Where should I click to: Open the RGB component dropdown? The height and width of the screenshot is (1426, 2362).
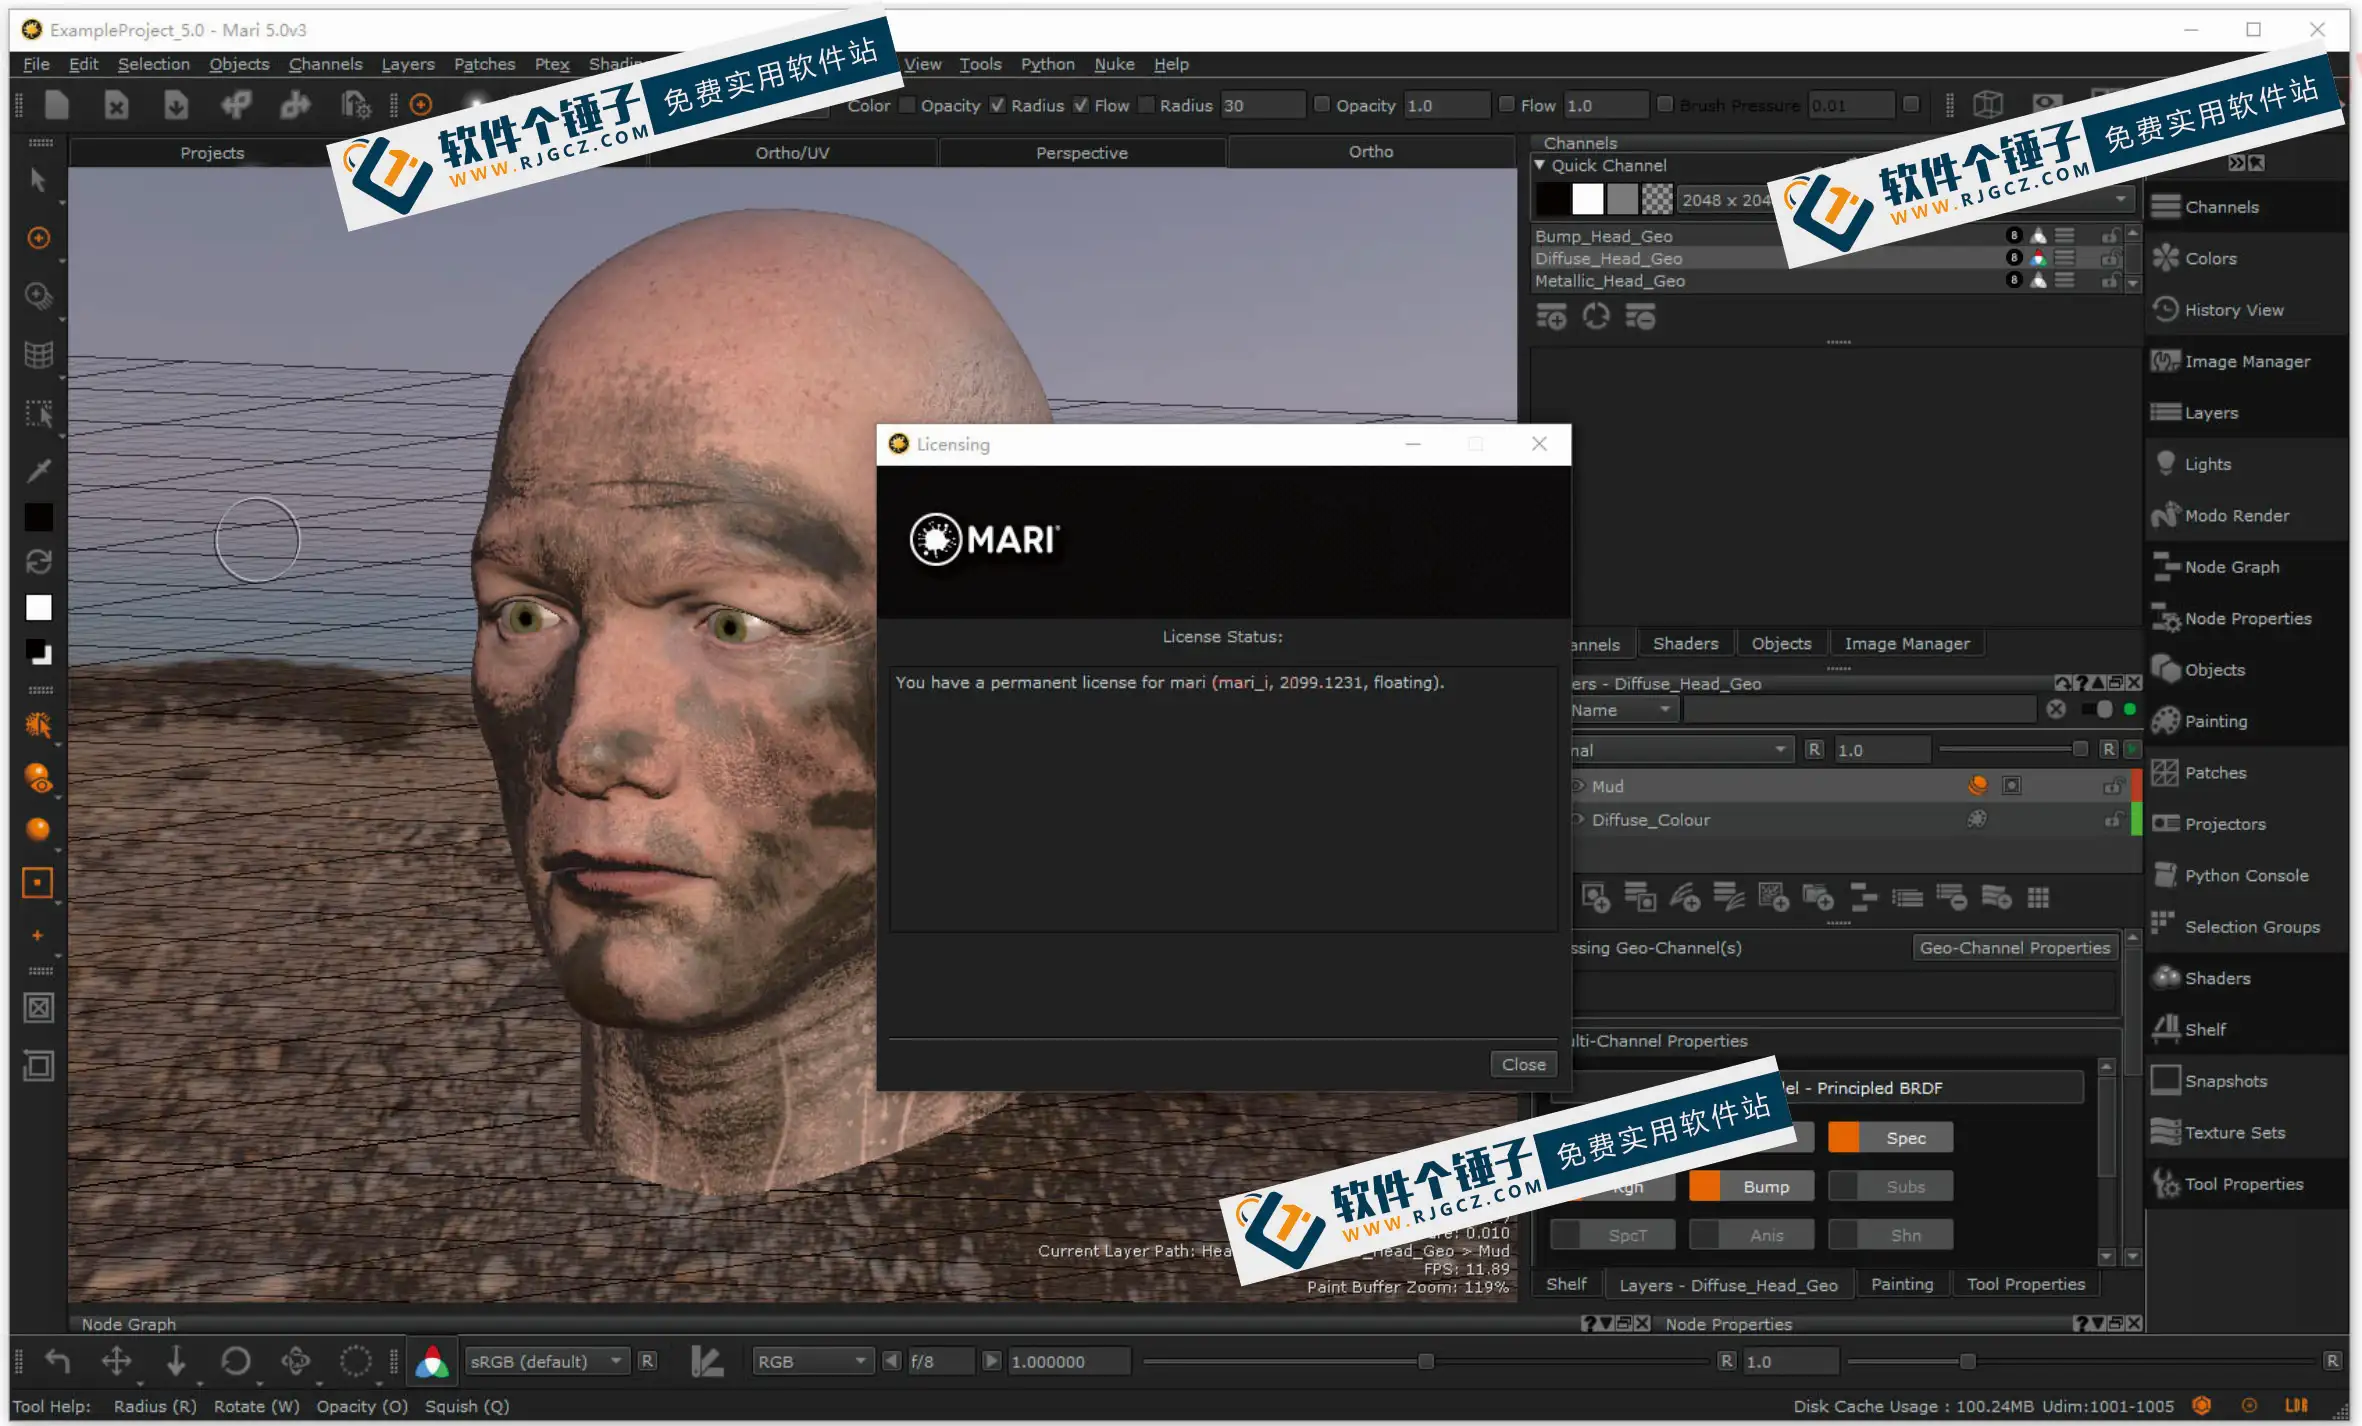pyautogui.click(x=812, y=1361)
